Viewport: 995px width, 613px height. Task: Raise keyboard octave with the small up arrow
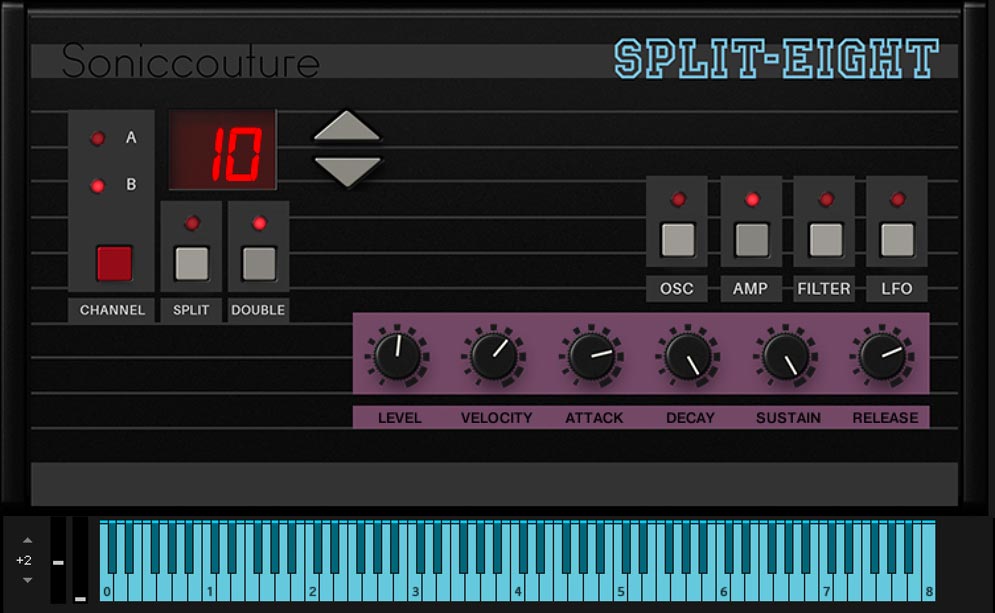(x=27, y=541)
